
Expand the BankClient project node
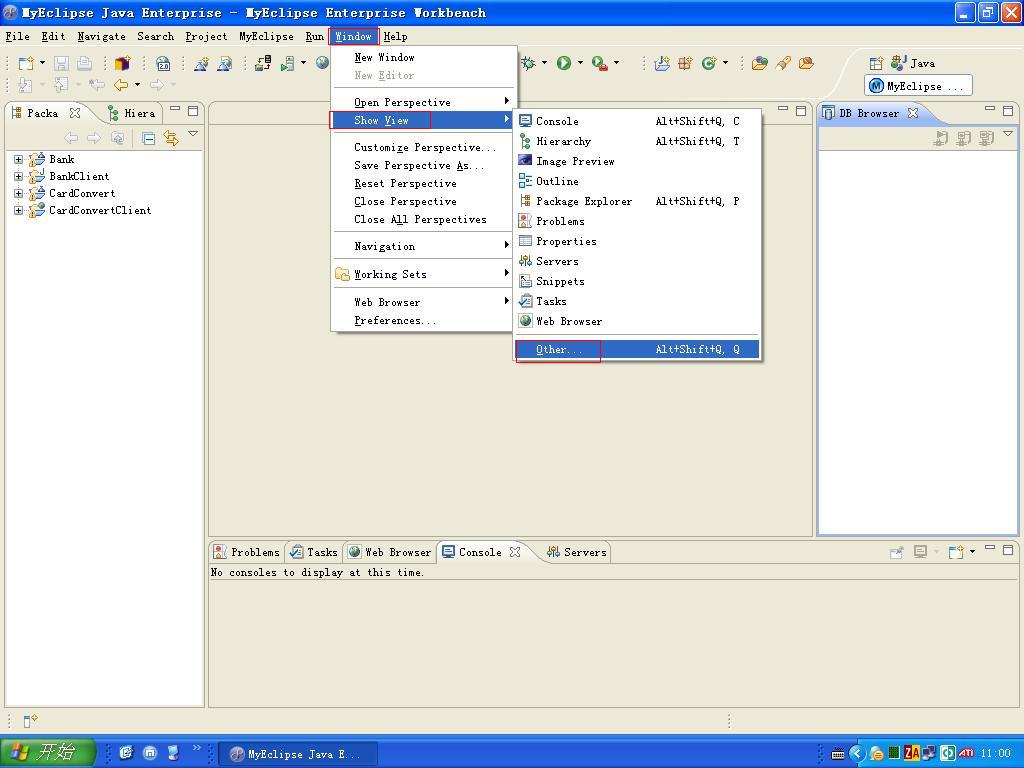coord(18,176)
